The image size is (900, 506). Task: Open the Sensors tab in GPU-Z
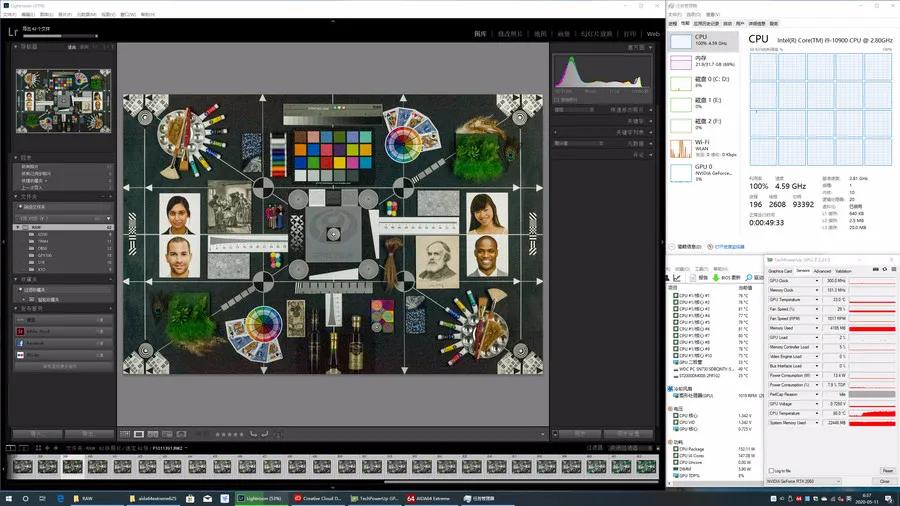802,271
